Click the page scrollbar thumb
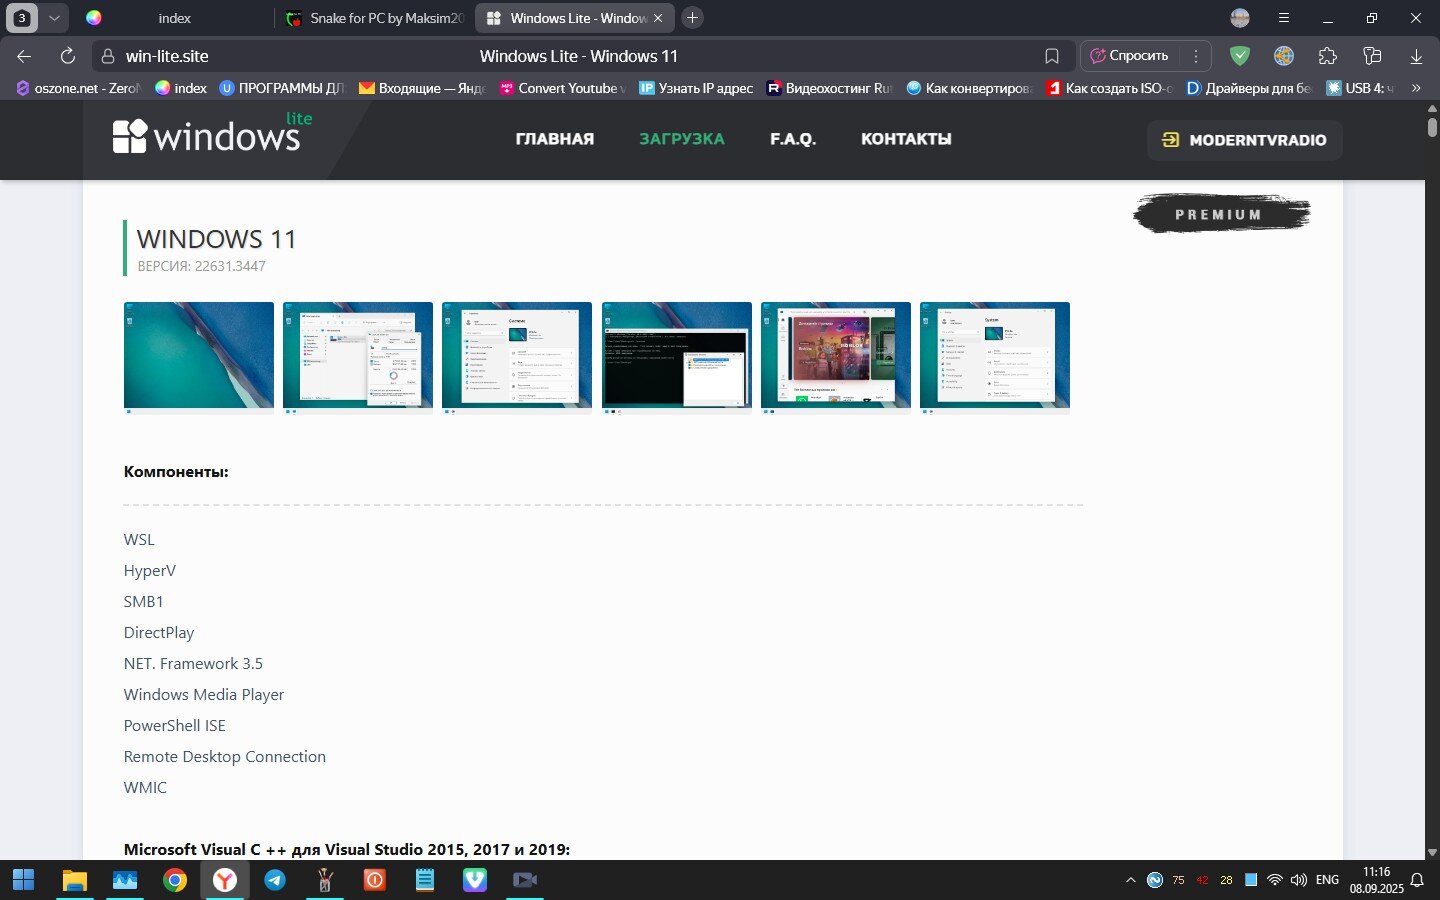This screenshot has height=900, width=1440. pyautogui.click(x=1432, y=127)
